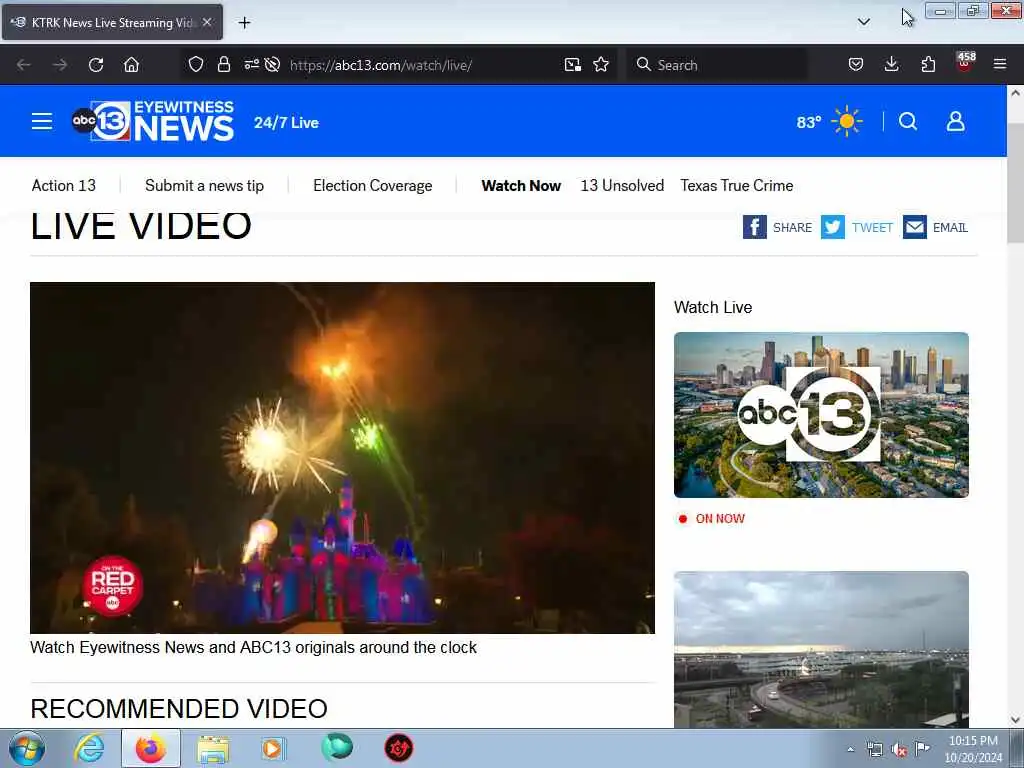This screenshot has height=768, width=1024.
Task: Click the Firefox Search box
Action: (x=716, y=65)
